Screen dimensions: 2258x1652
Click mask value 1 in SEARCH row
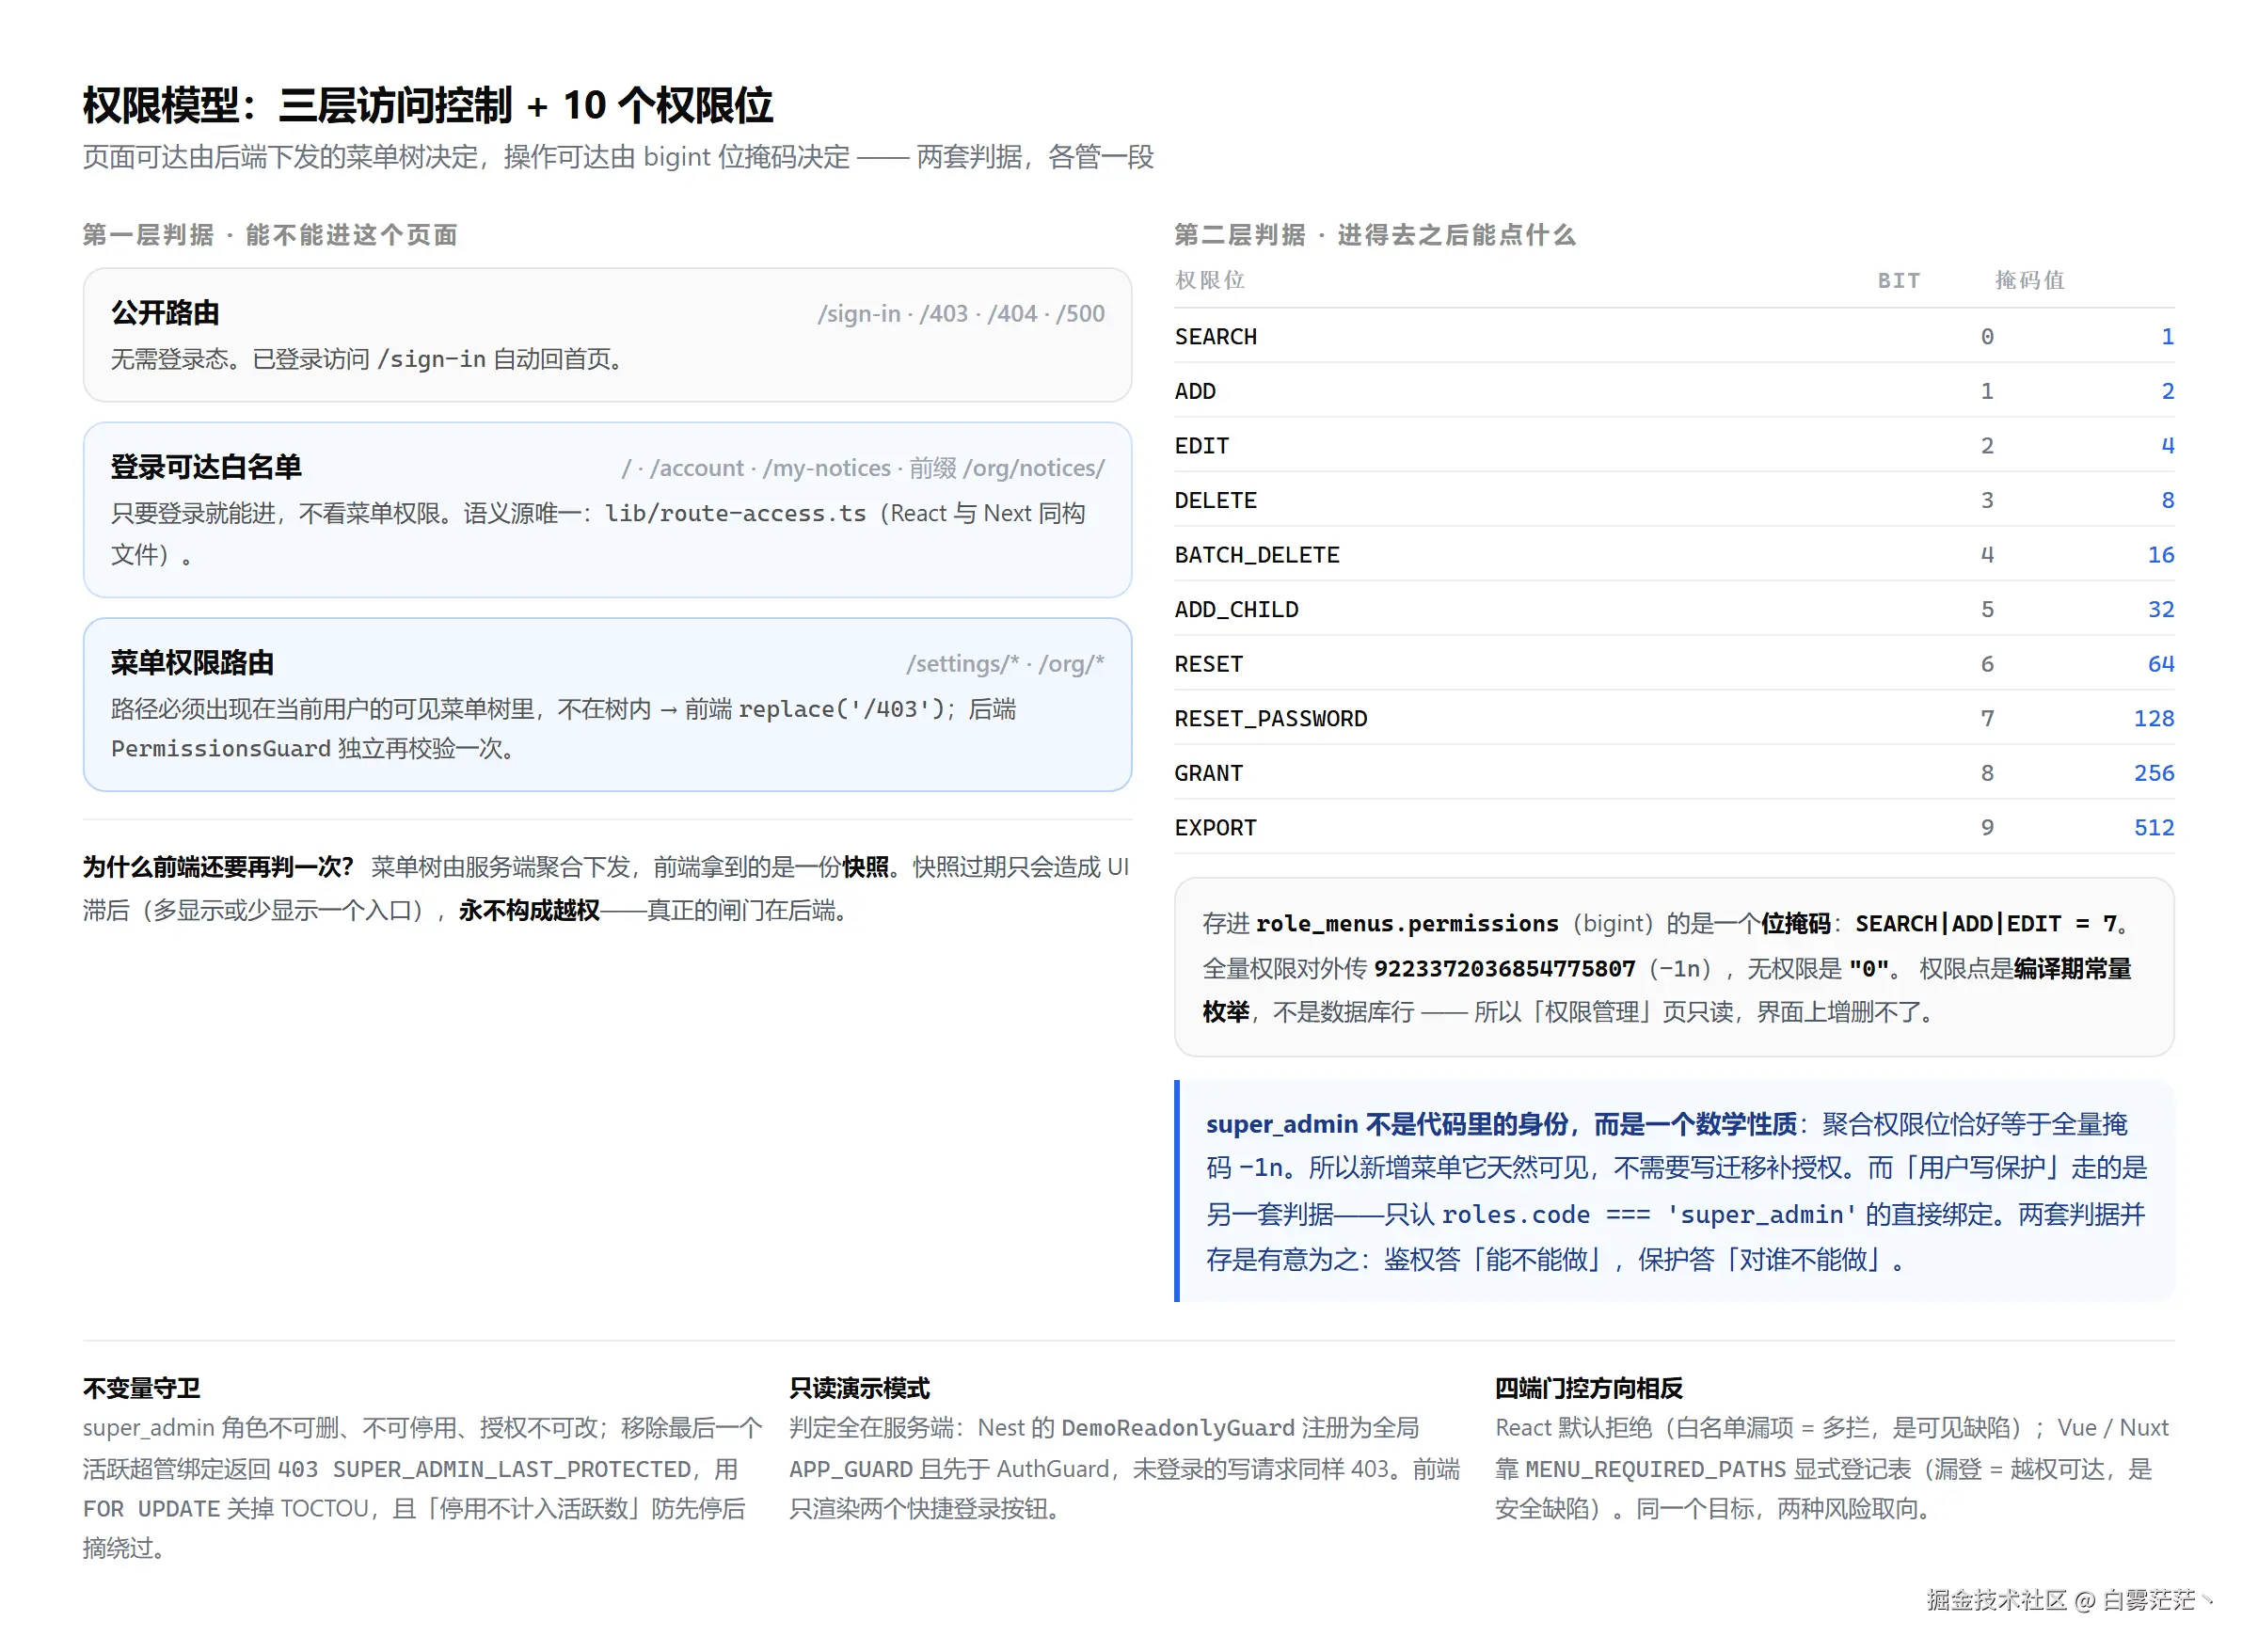[2168, 337]
